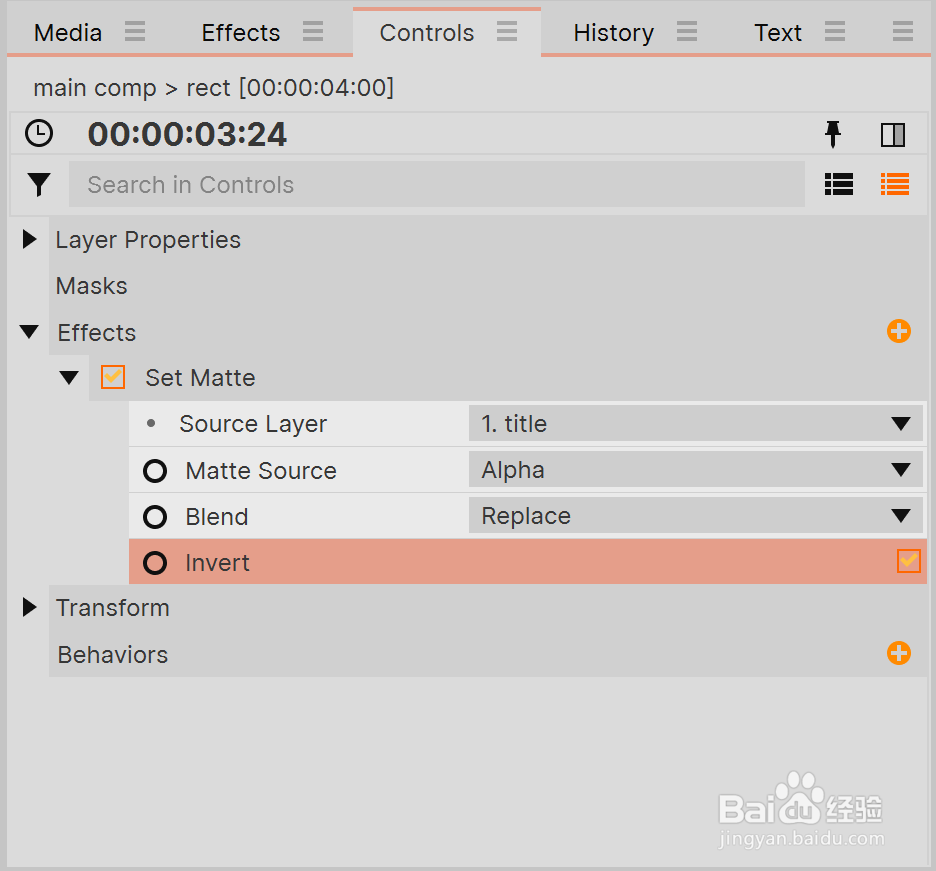Open the Media panel menu icon
The height and width of the screenshot is (871, 936).
click(x=135, y=31)
